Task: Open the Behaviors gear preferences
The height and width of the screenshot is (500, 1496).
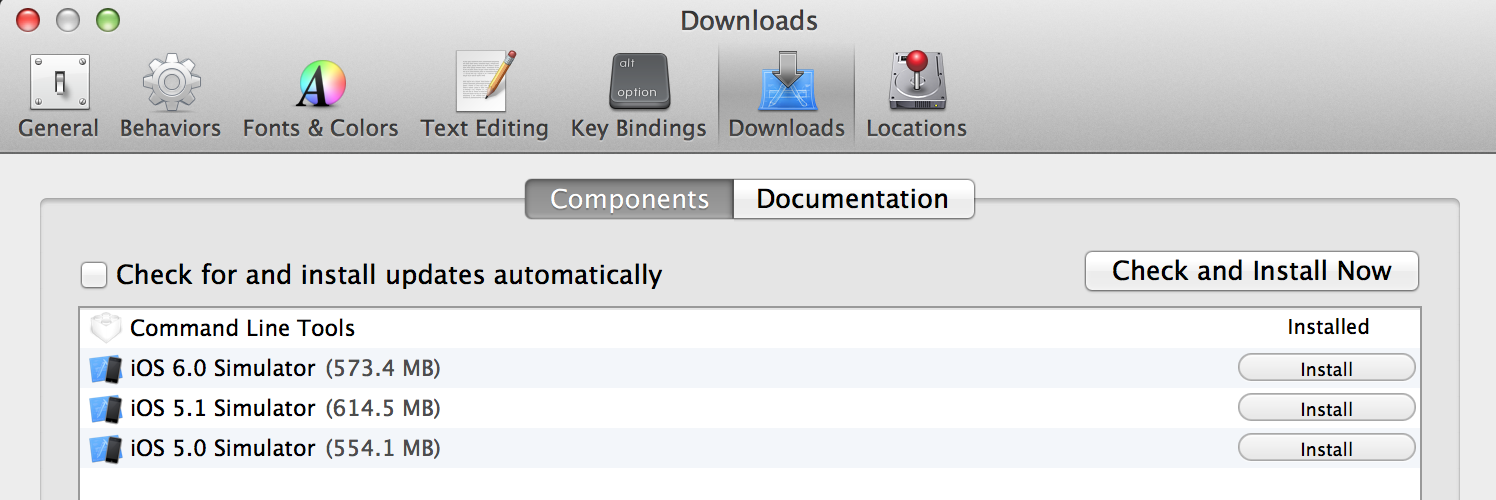Action: click(170, 97)
